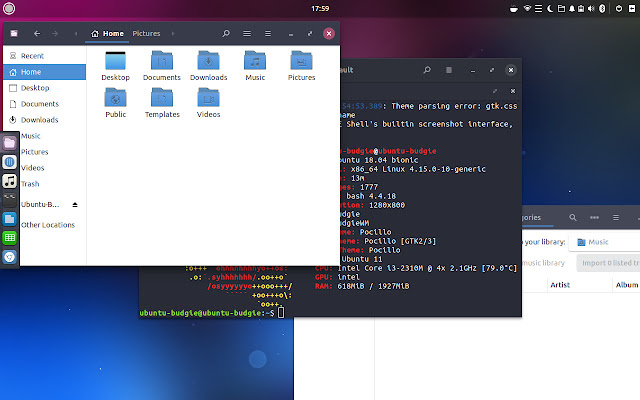Select the Documents folder icon
The image size is (640, 400).
click(162, 66)
